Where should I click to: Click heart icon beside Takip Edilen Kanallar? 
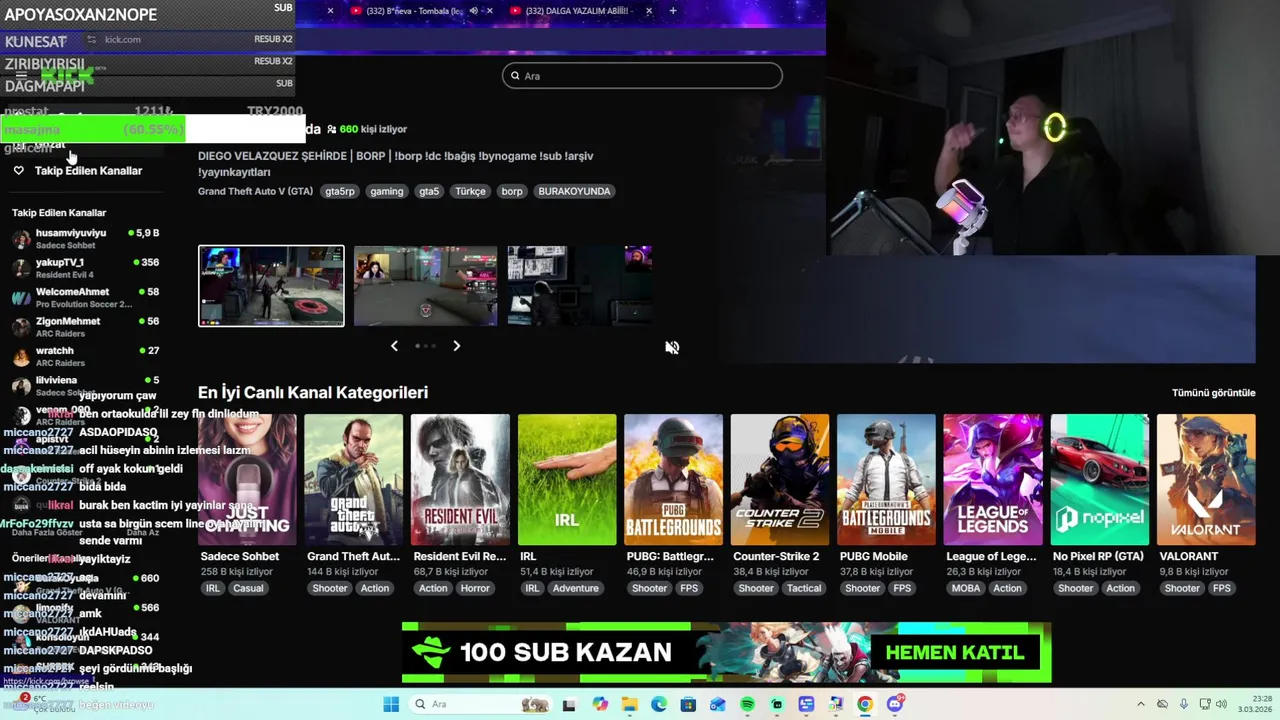coord(18,171)
